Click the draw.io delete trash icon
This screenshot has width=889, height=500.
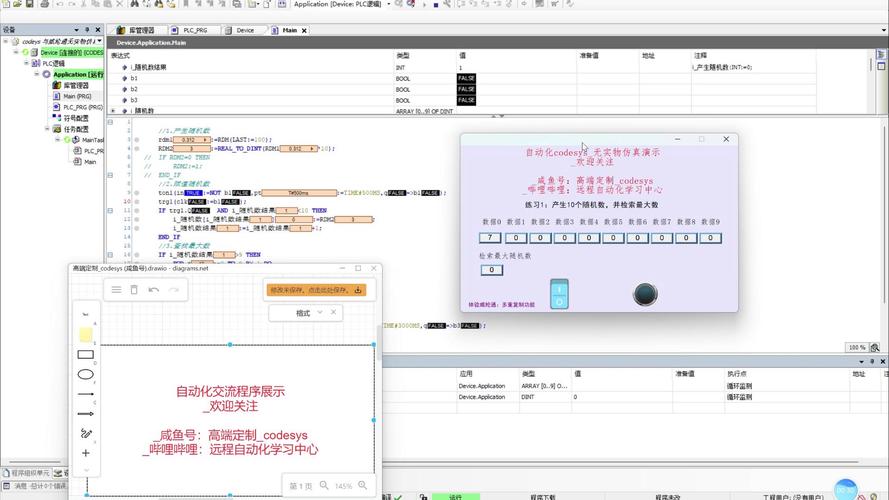pyautogui.click(x=134, y=290)
